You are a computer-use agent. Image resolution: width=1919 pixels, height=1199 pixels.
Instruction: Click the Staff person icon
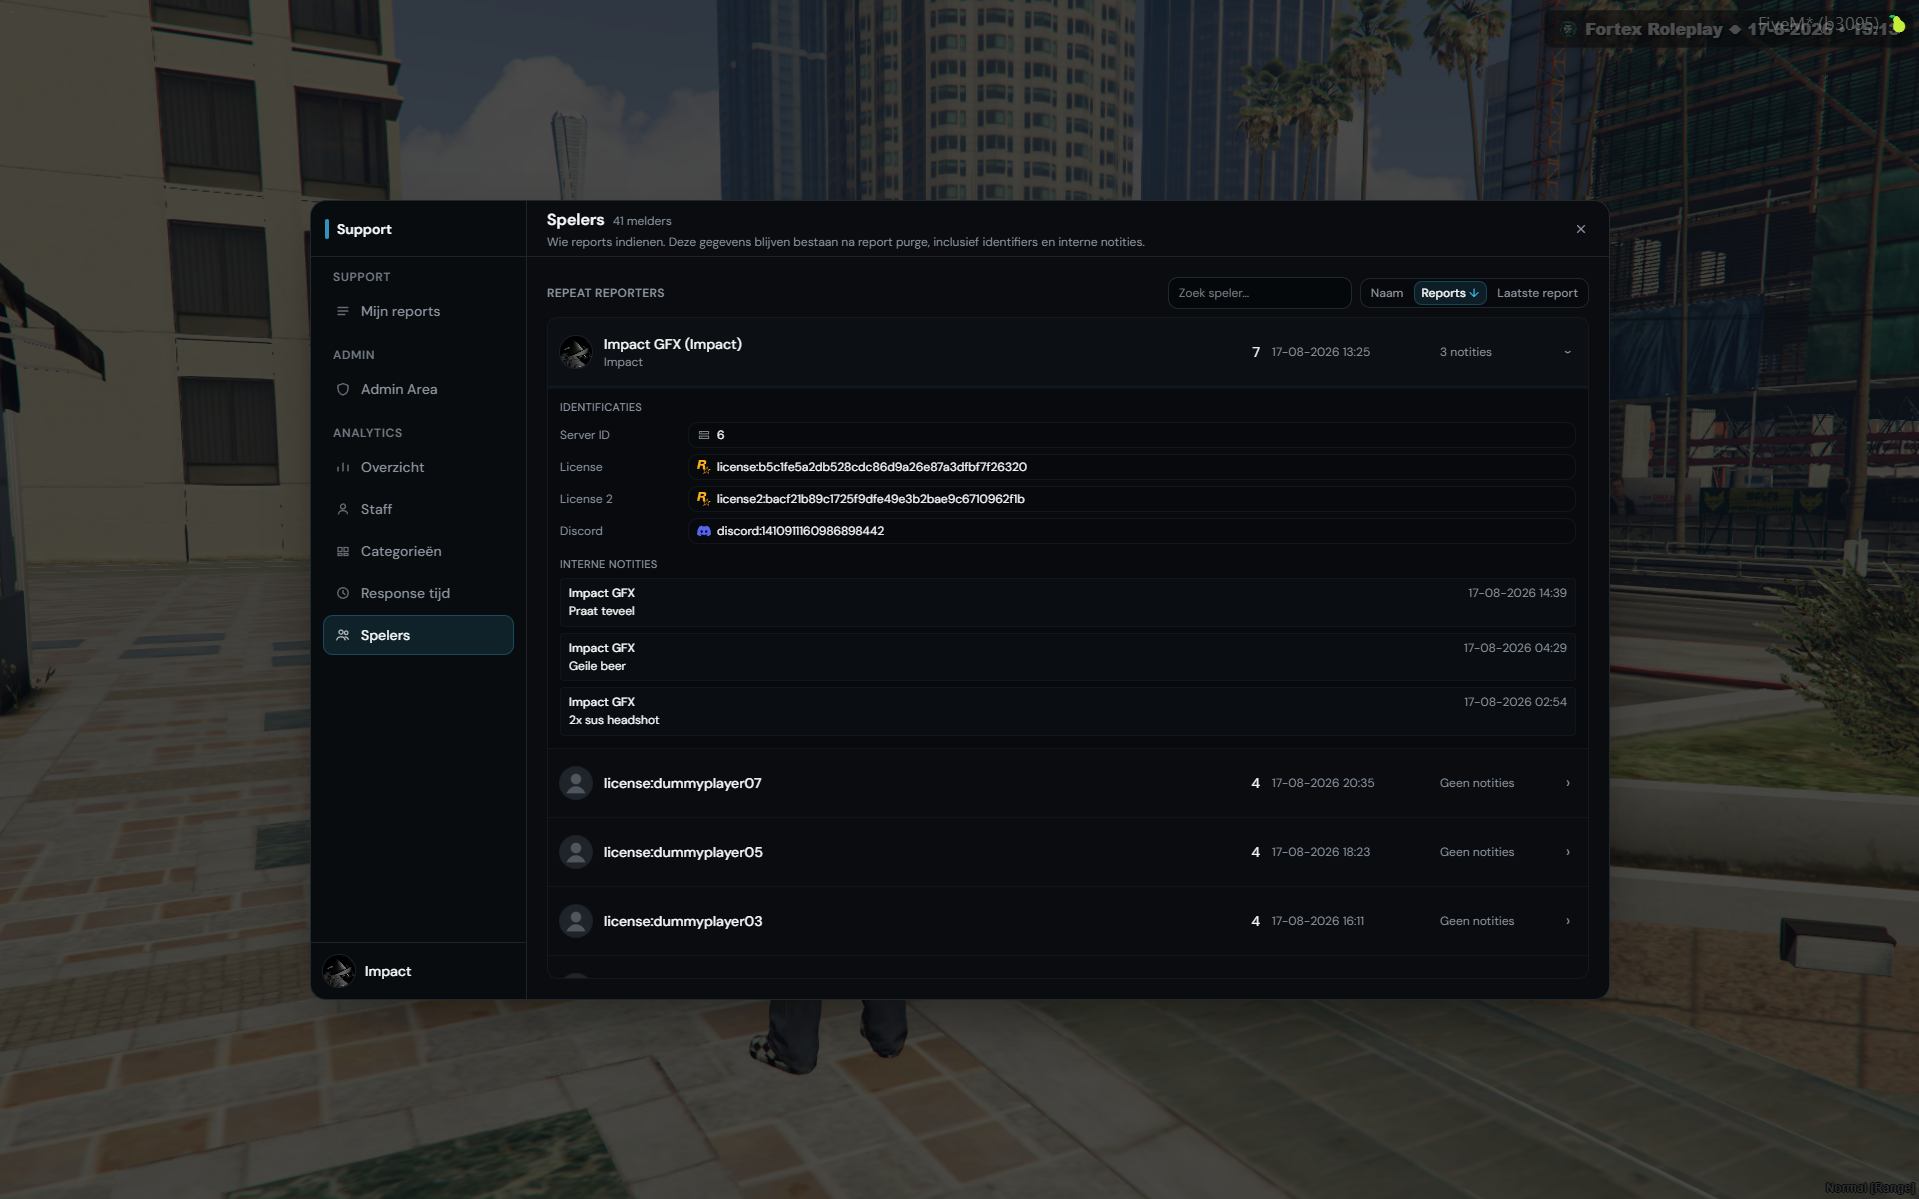point(343,509)
